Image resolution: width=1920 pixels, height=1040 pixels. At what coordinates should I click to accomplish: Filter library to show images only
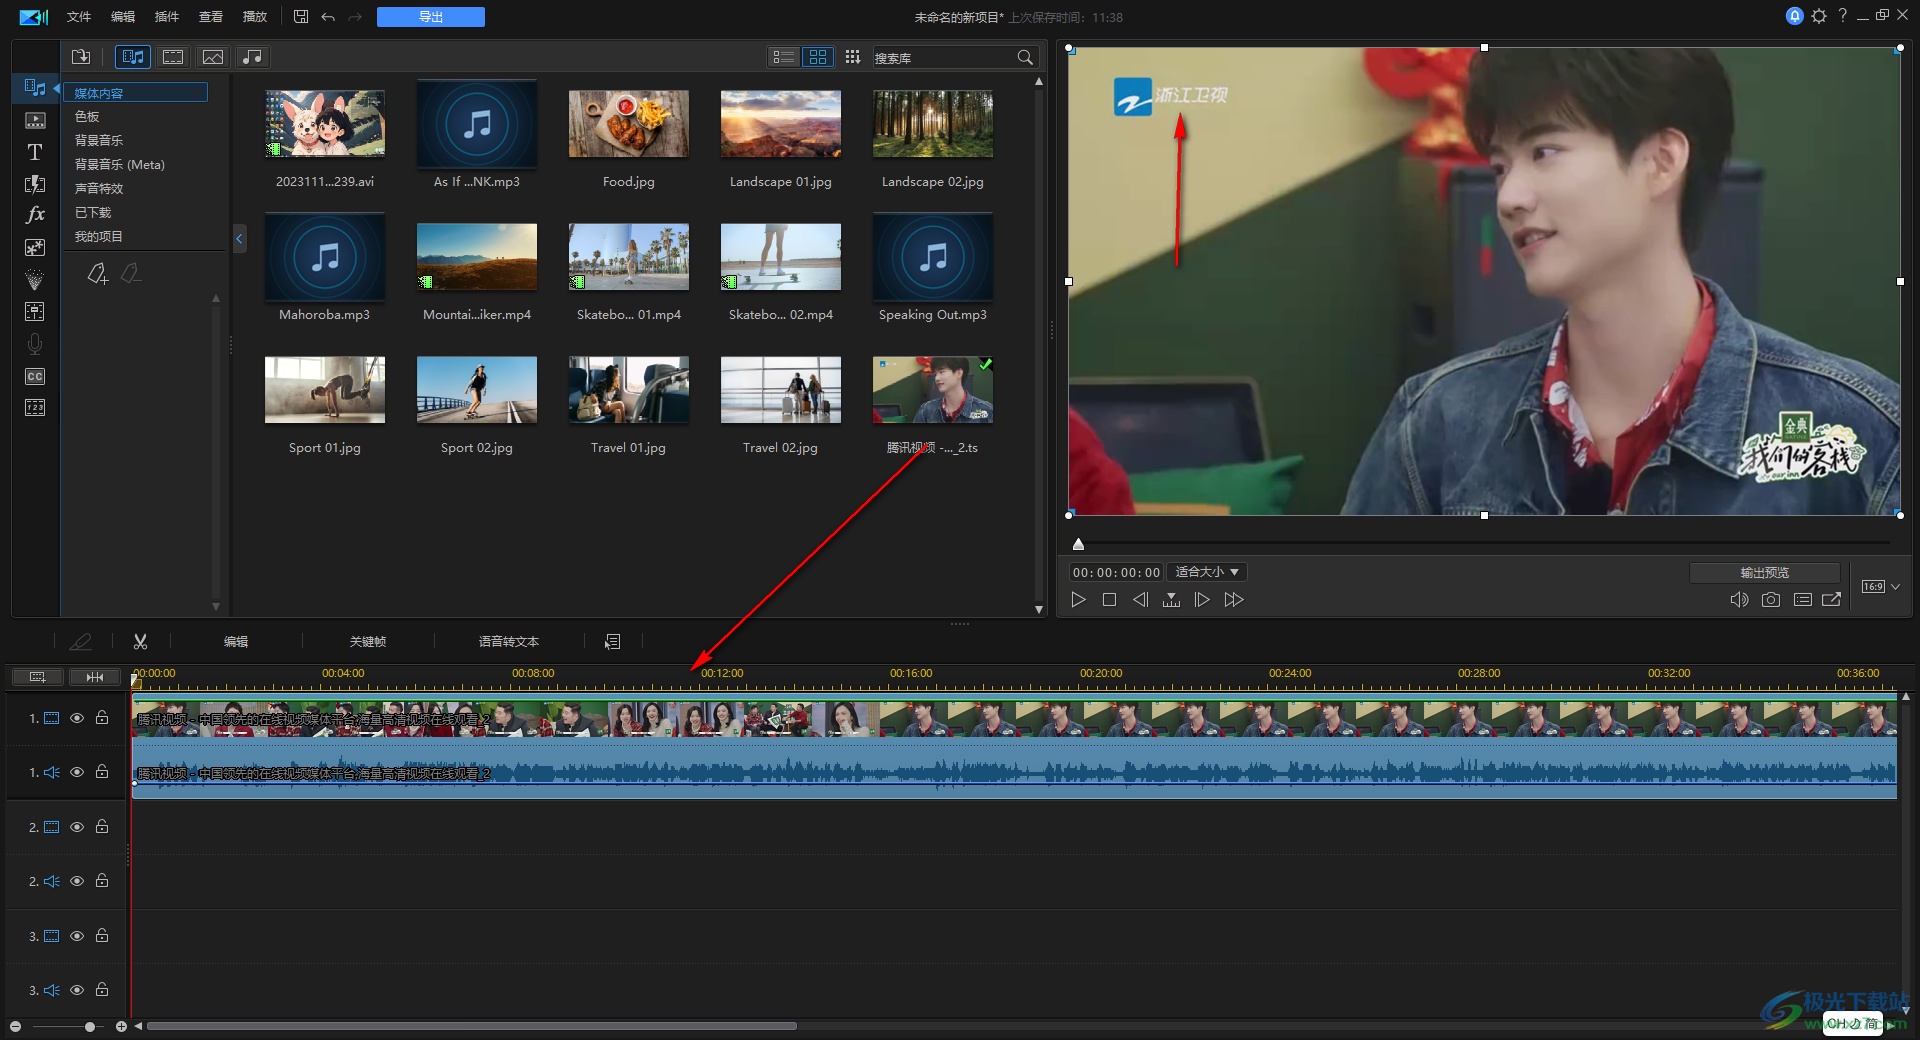(212, 57)
